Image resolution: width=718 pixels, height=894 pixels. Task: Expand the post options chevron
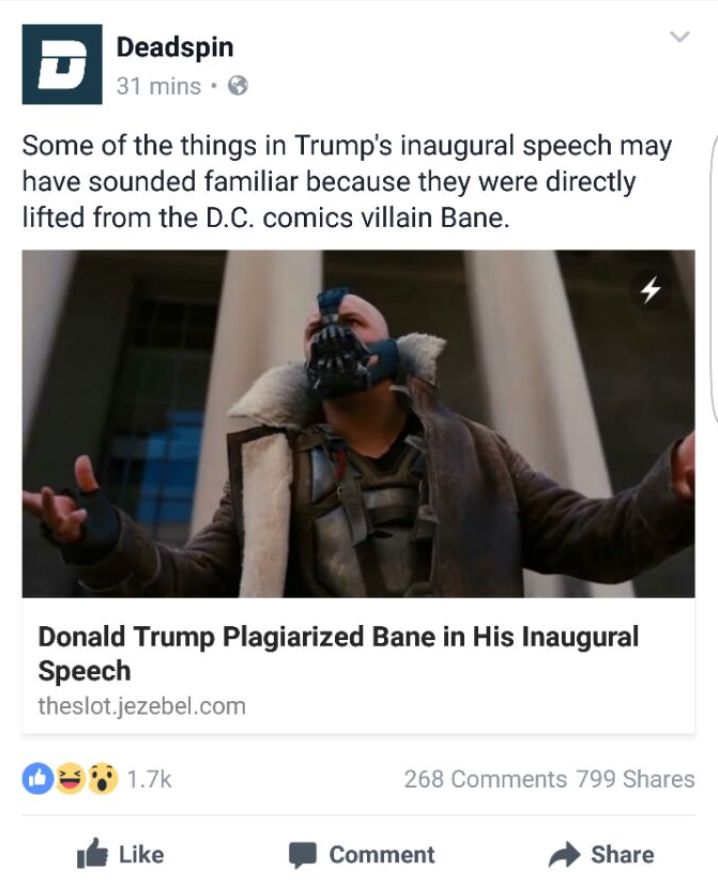point(679,36)
